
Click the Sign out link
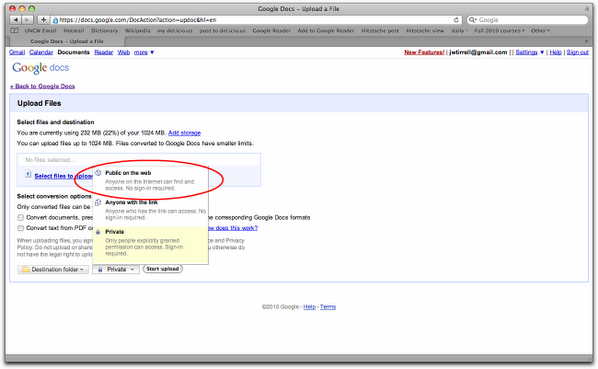[x=577, y=52]
